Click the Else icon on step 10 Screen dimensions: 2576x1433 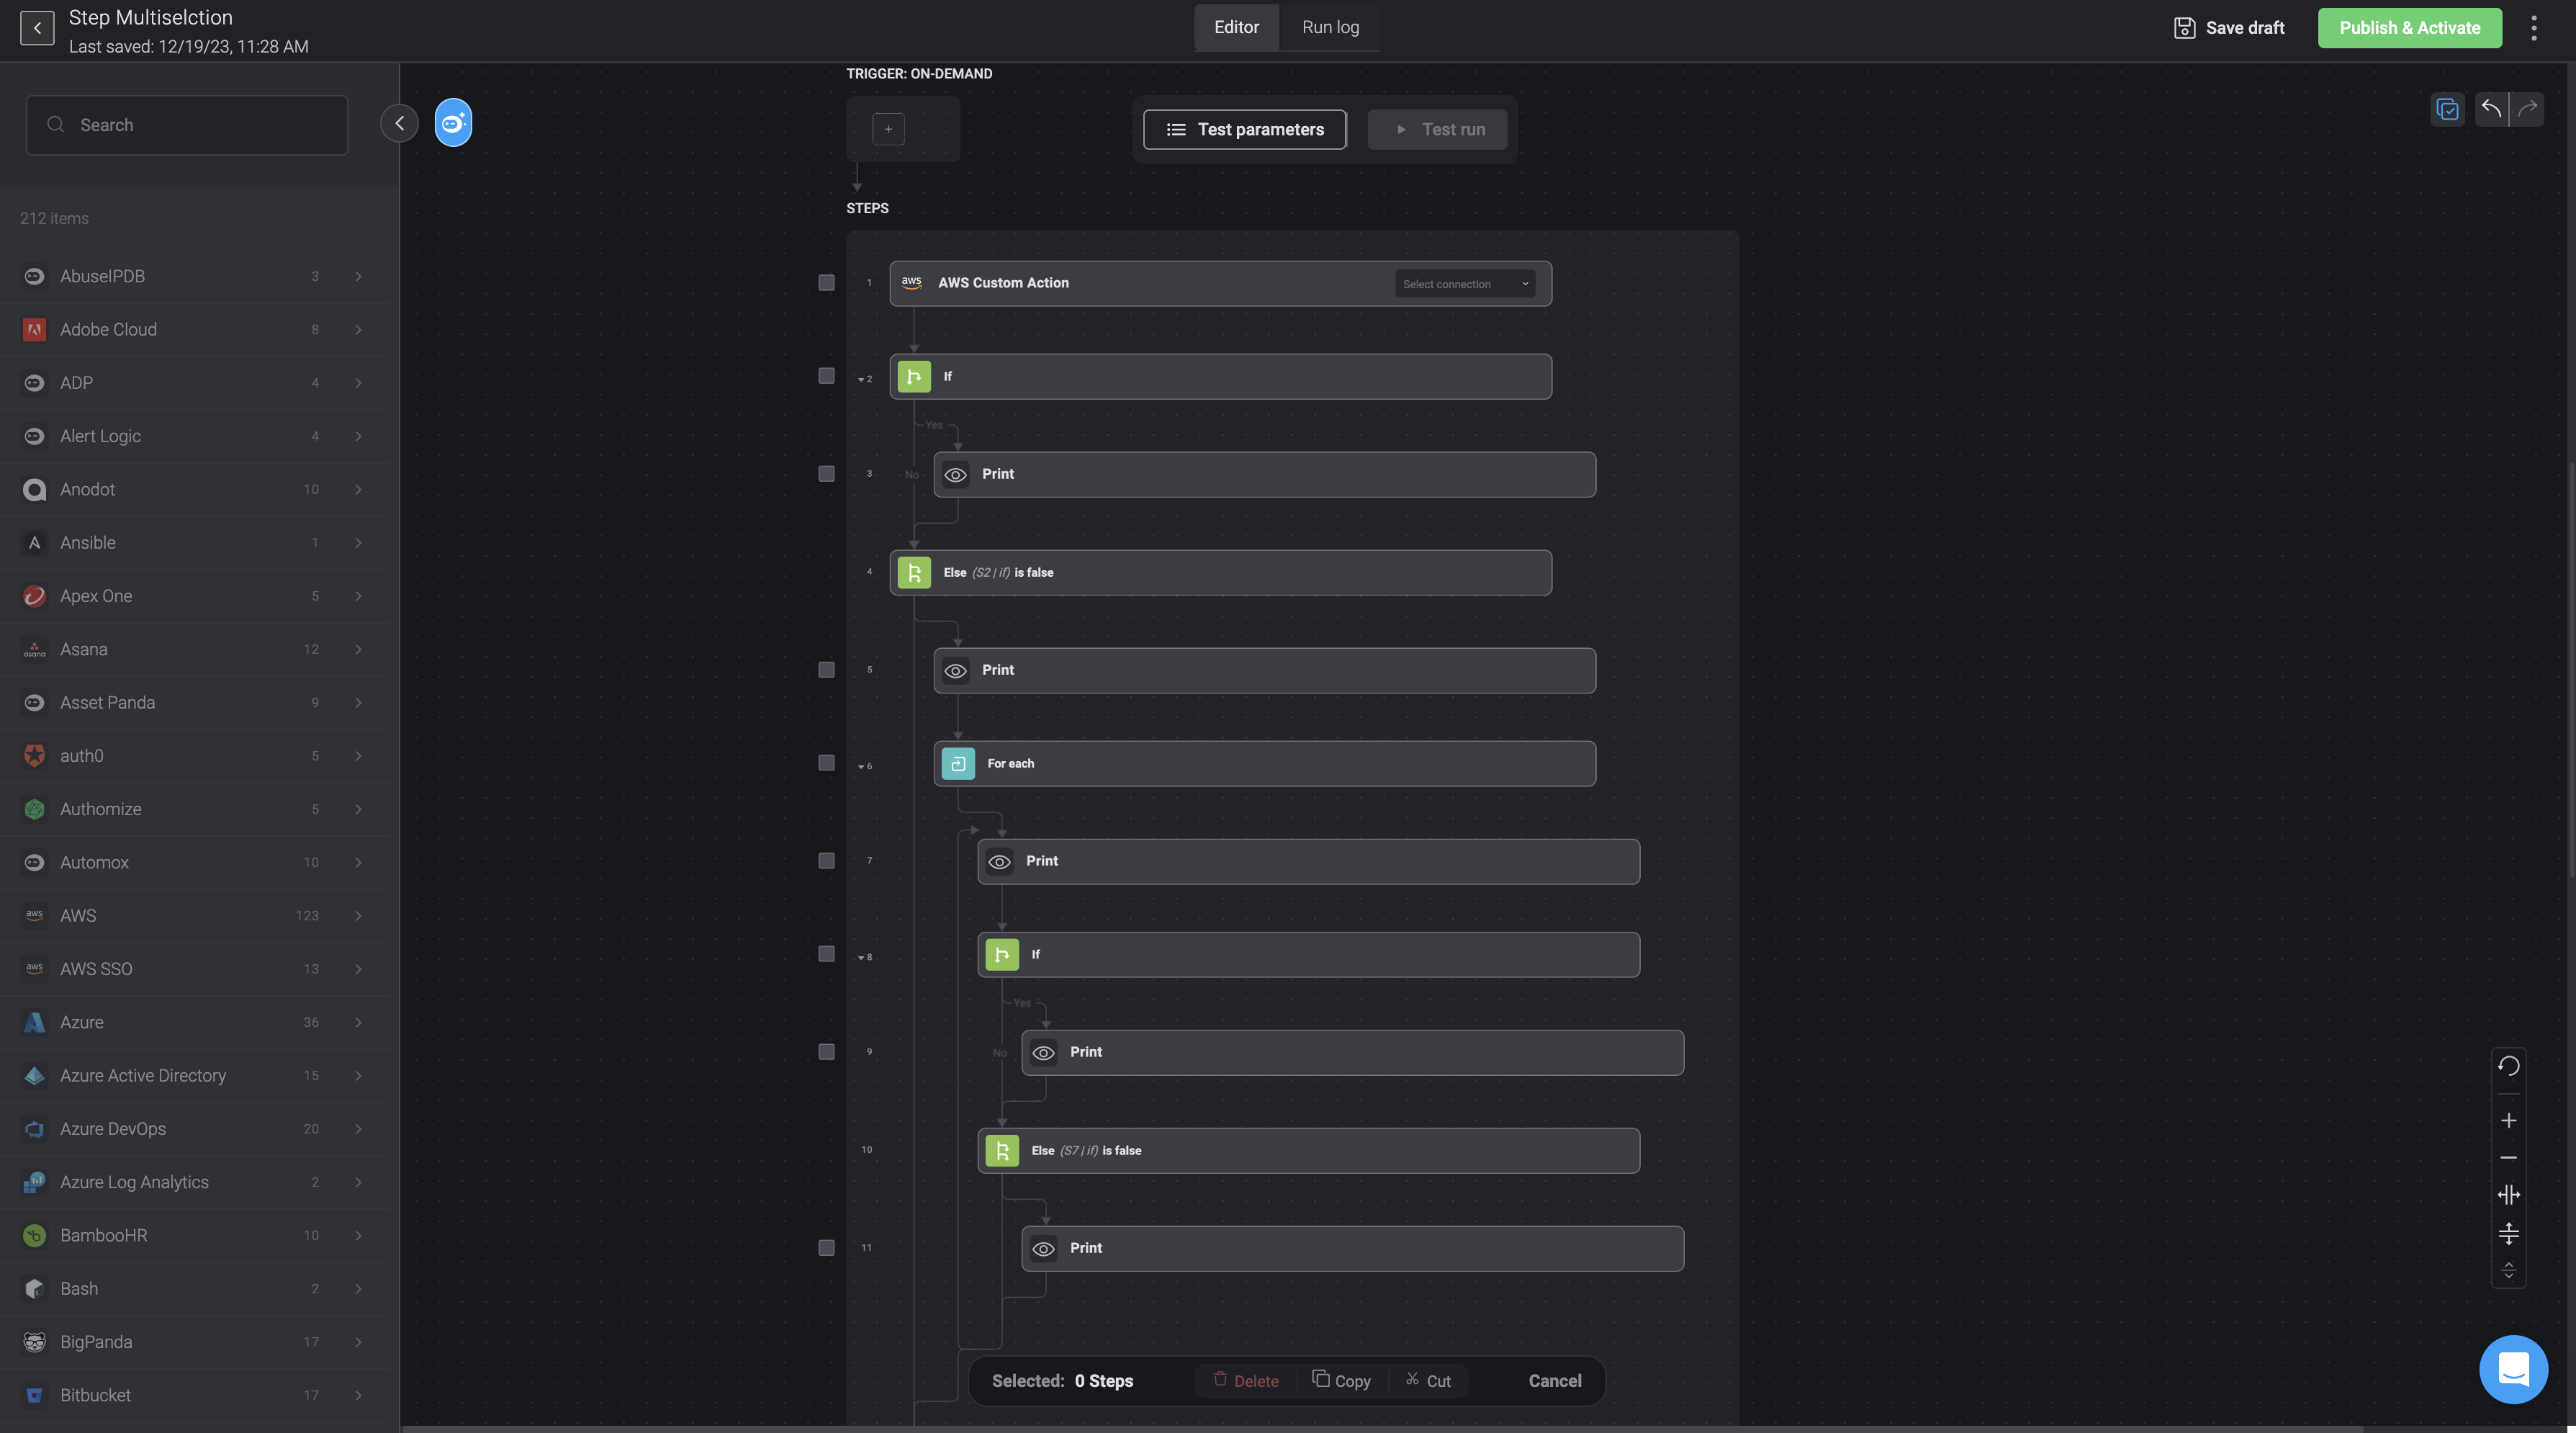[1002, 1151]
